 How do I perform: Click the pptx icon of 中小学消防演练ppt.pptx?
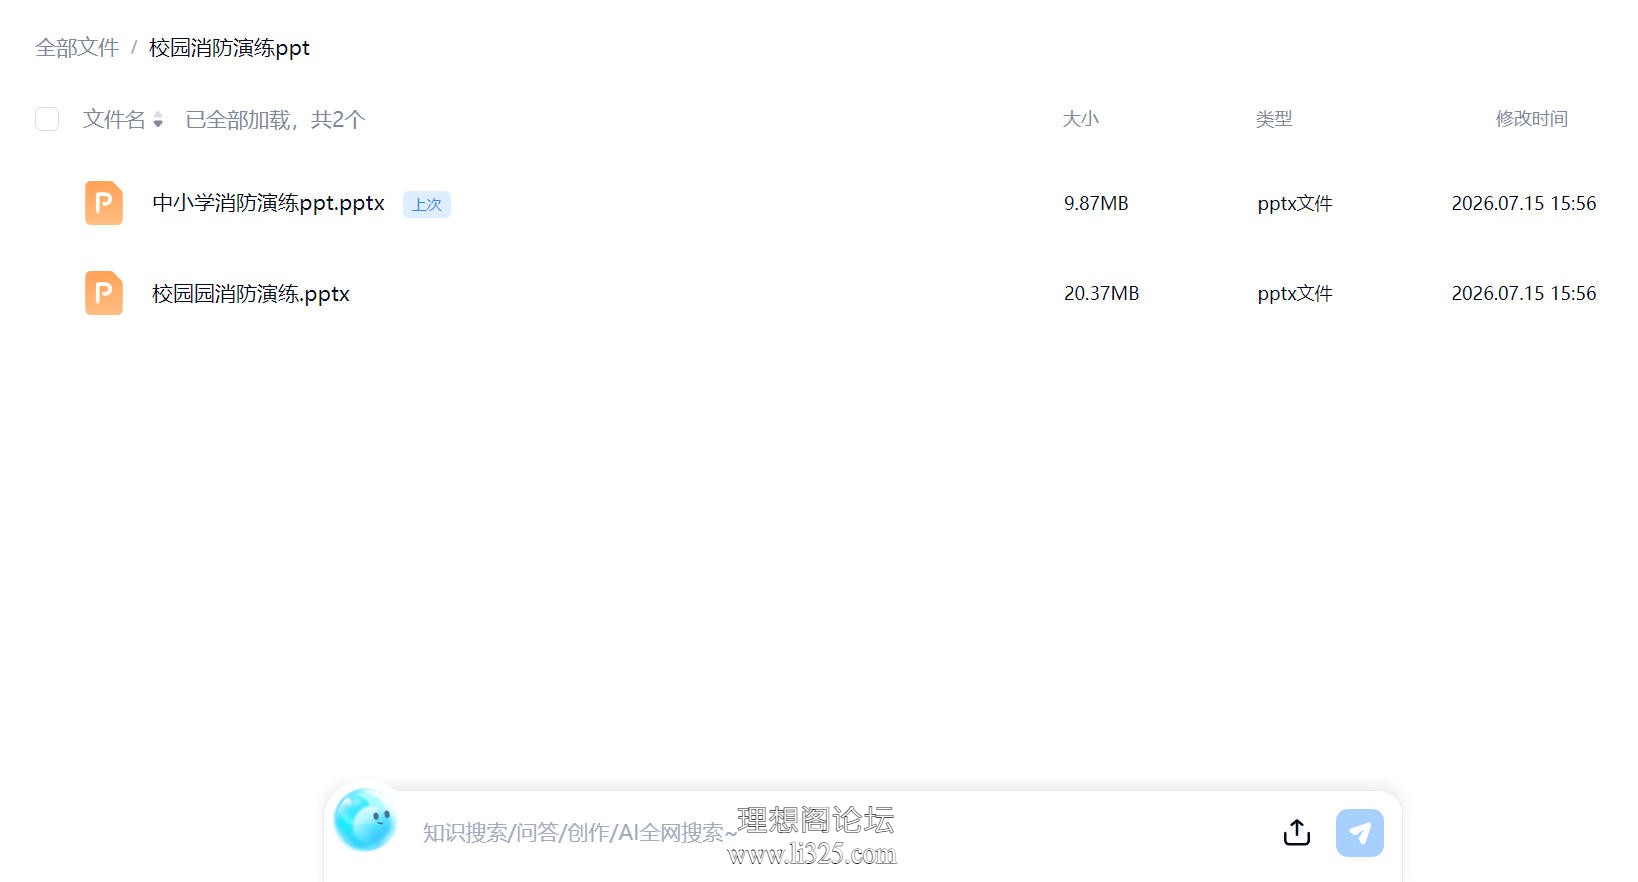point(104,203)
